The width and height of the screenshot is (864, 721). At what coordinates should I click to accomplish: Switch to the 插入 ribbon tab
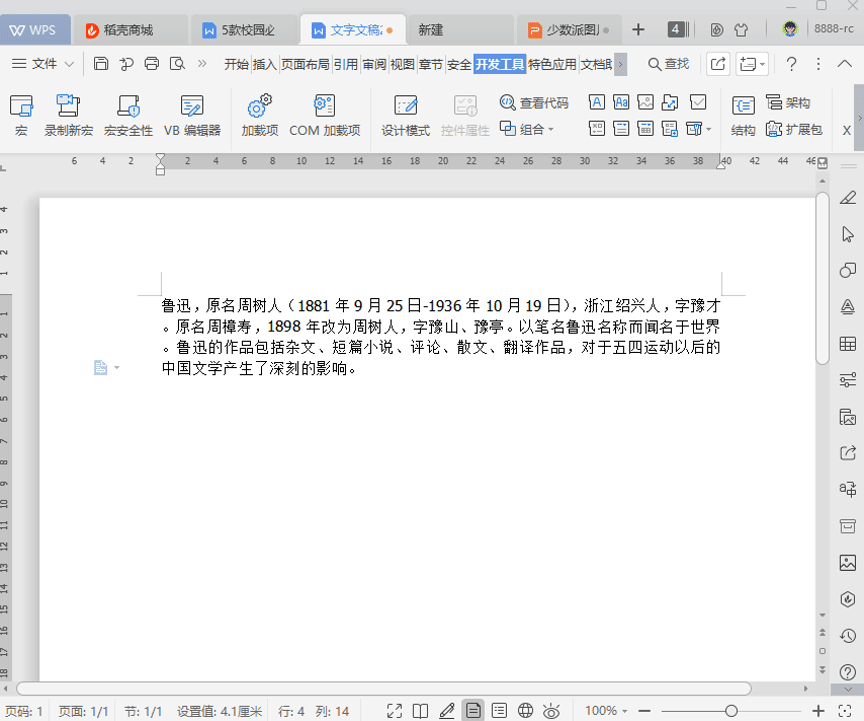pyautogui.click(x=264, y=64)
